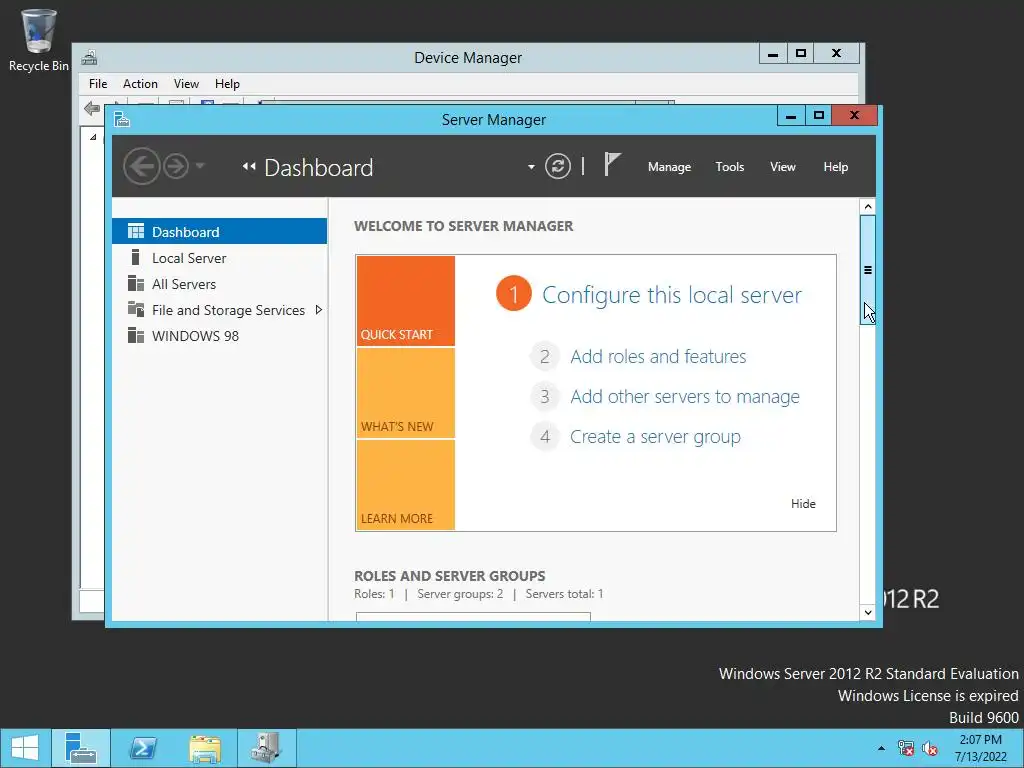
Task: Click Add other servers to manage
Action: tap(684, 396)
